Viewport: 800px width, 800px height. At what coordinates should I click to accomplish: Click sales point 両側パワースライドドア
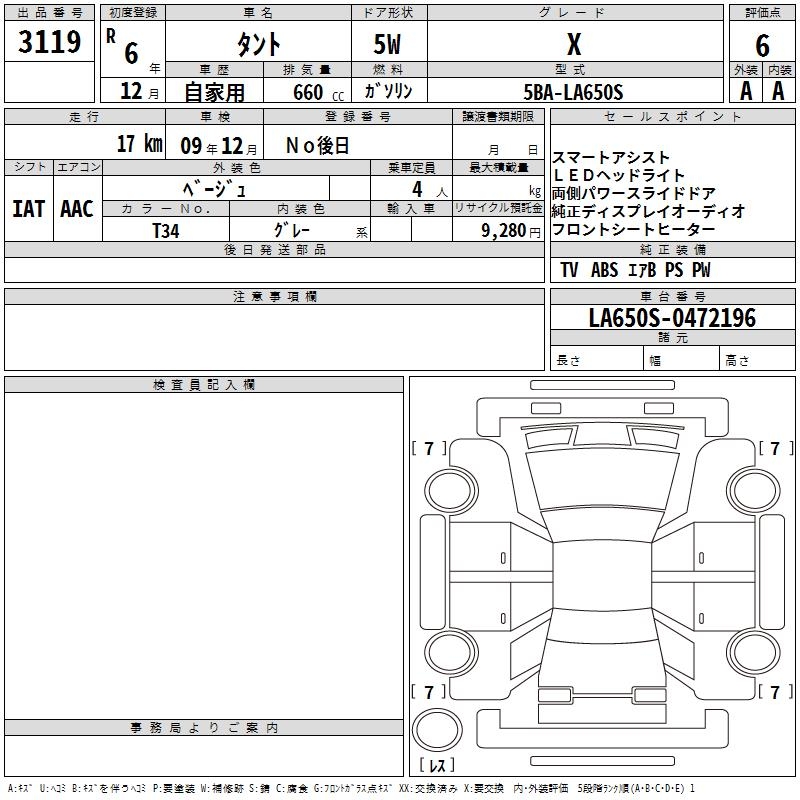coord(634,193)
